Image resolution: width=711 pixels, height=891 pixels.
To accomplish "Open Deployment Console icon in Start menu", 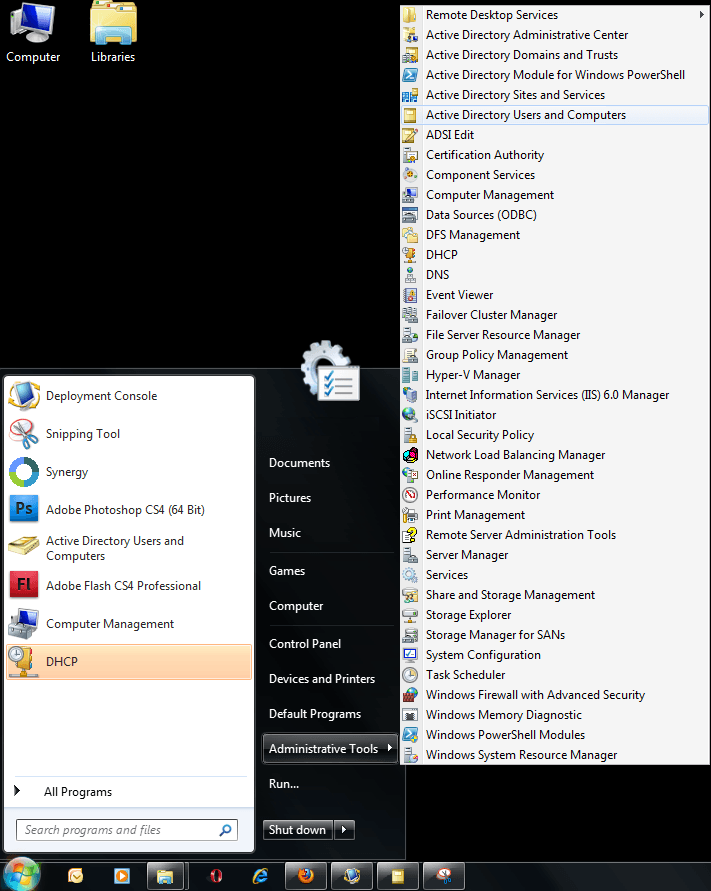I will click(x=24, y=395).
